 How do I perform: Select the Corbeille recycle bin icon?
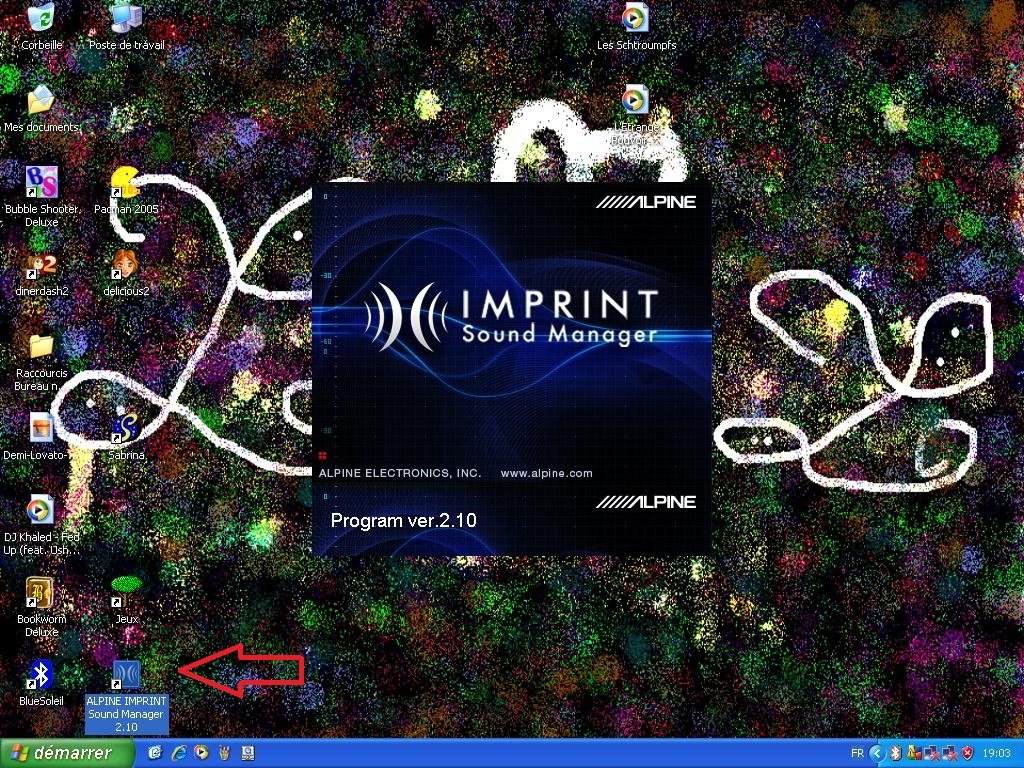coord(41,19)
